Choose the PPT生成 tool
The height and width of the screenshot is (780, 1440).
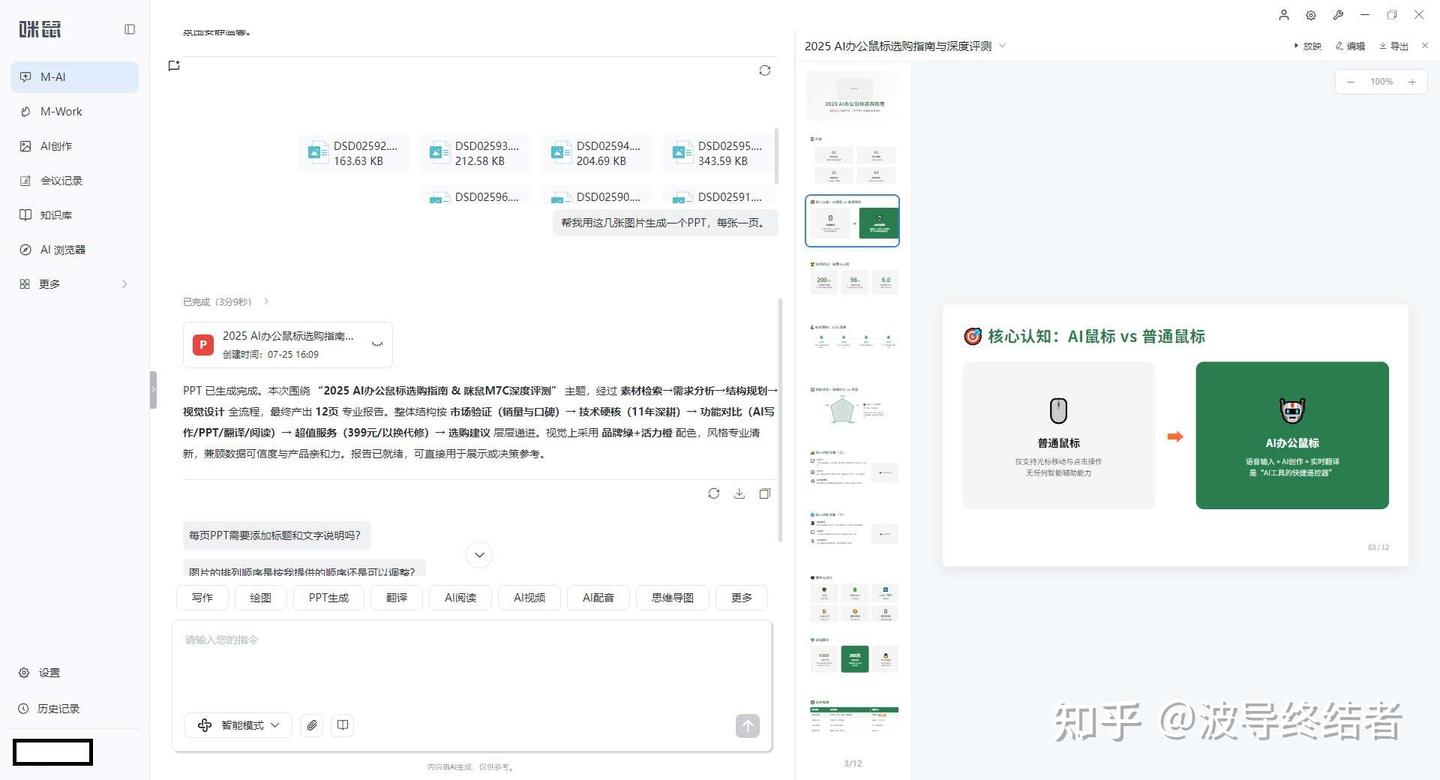tap(329, 598)
